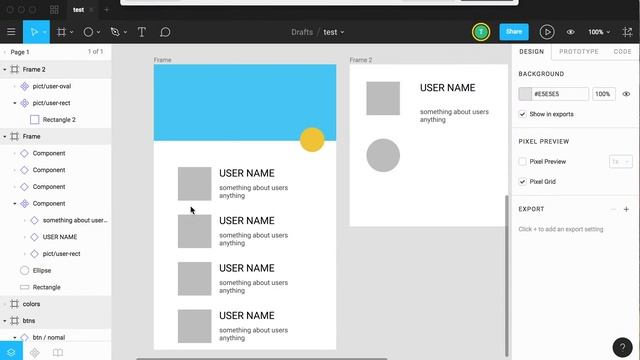
Task: Open the shape tools dropdown arrow
Action: pyautogui.click(x=98, y=32)
